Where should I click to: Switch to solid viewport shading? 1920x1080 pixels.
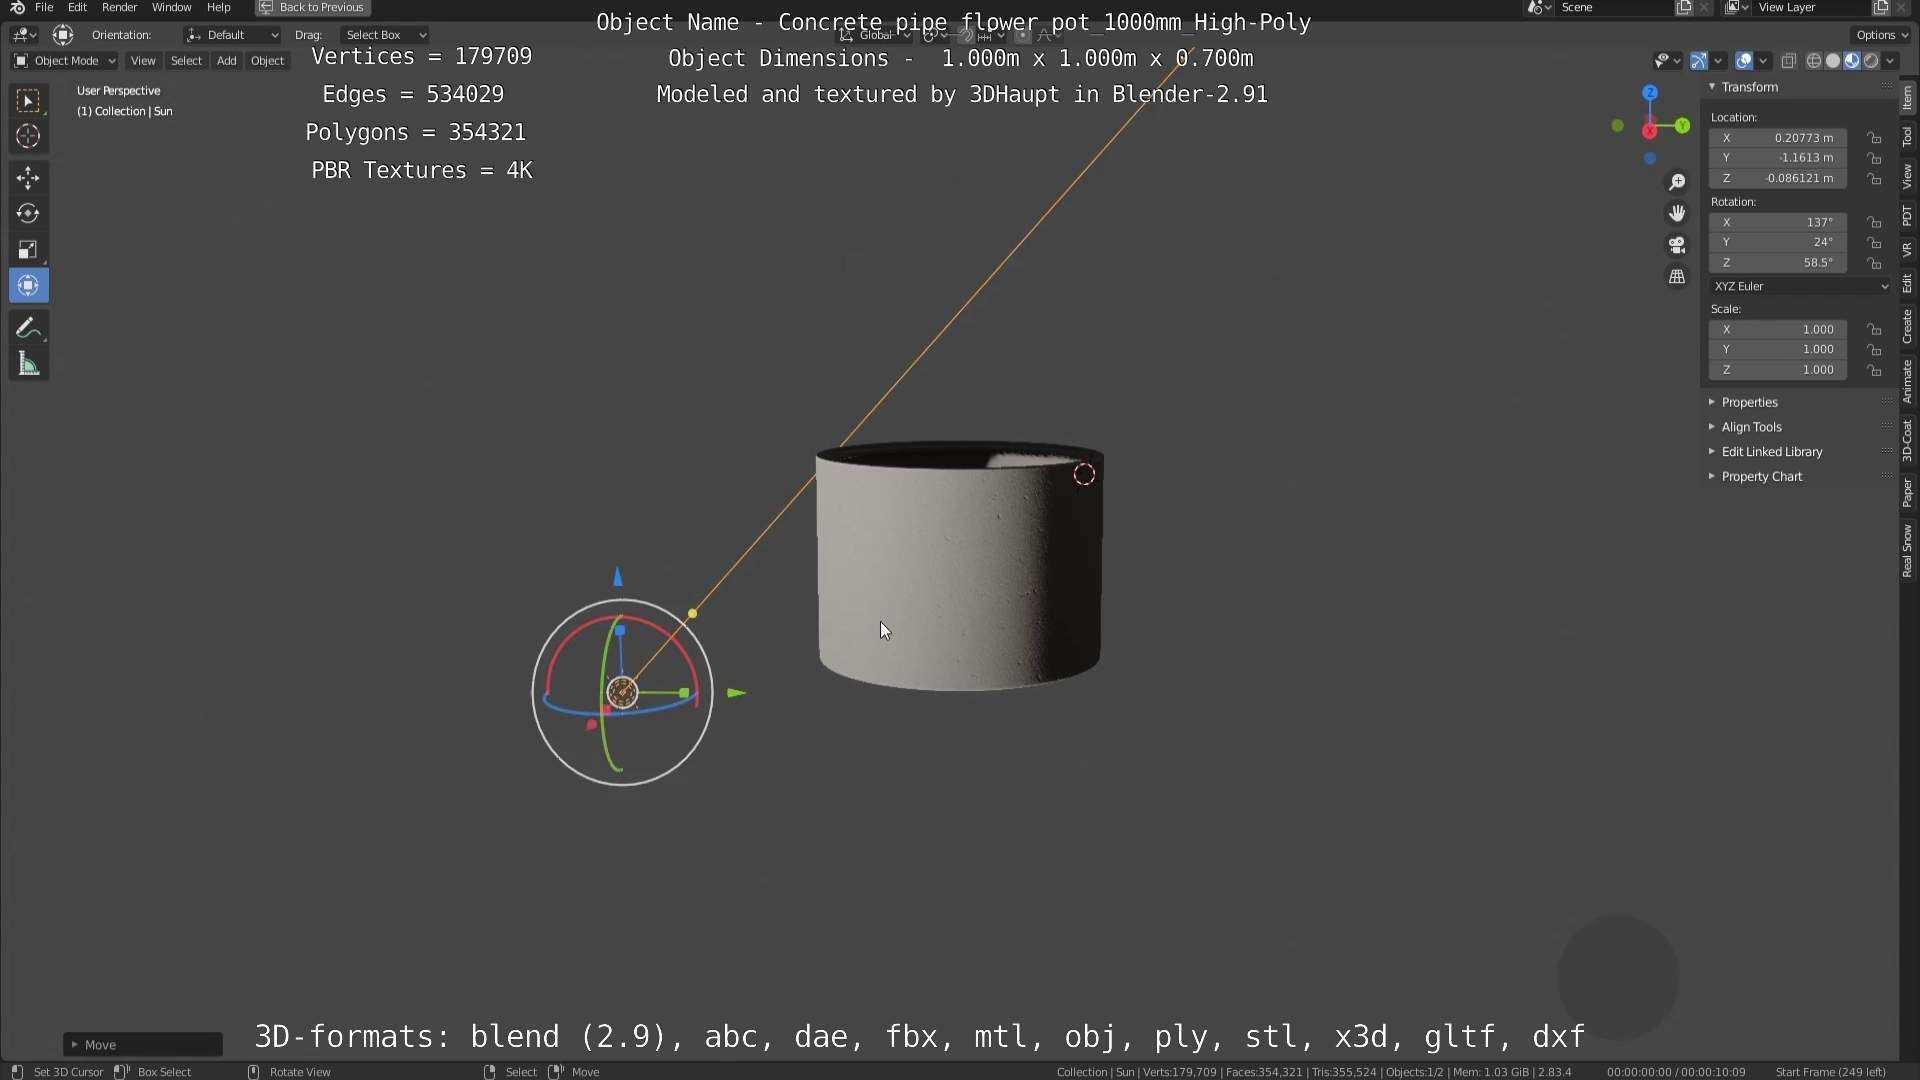coord(1833,61)
